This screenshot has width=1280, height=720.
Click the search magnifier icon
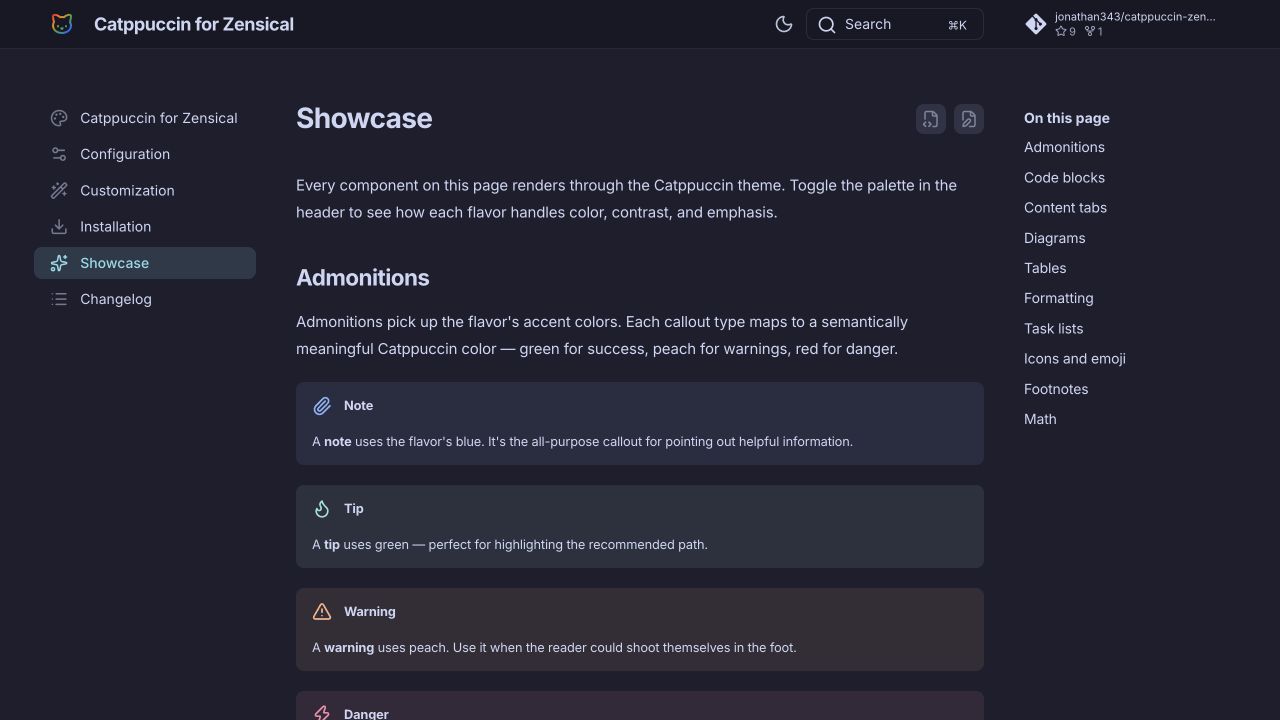pos(827,25)
